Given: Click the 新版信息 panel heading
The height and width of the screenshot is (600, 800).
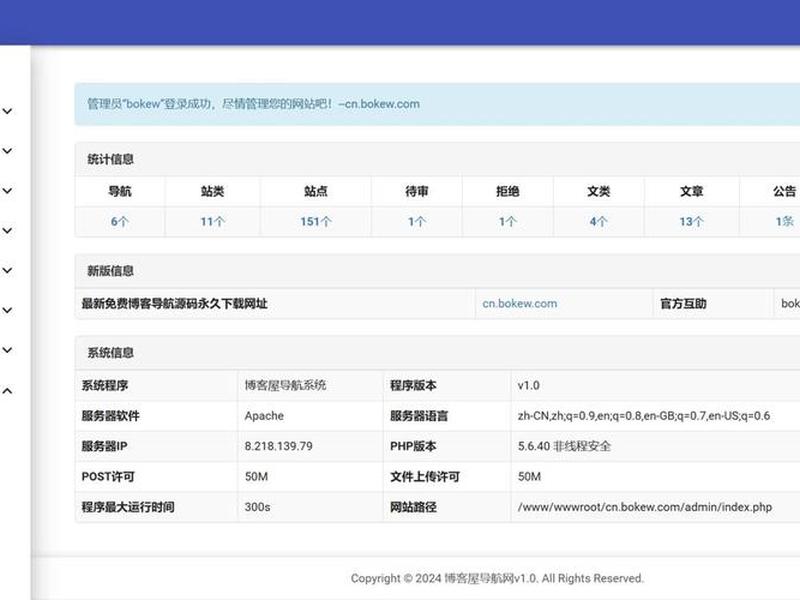Looking at the screenshot, I should coord(110,271).
